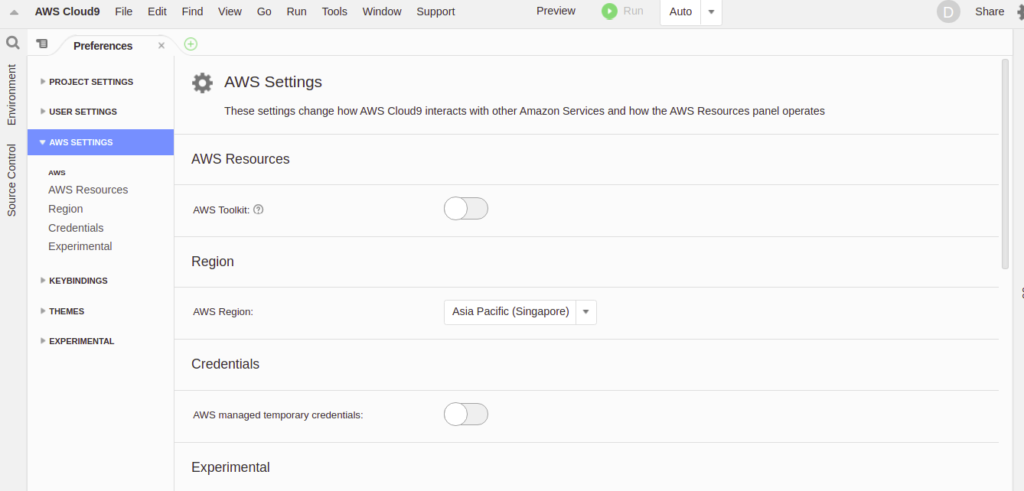Collapse AWS SETTINGS section

101,142
